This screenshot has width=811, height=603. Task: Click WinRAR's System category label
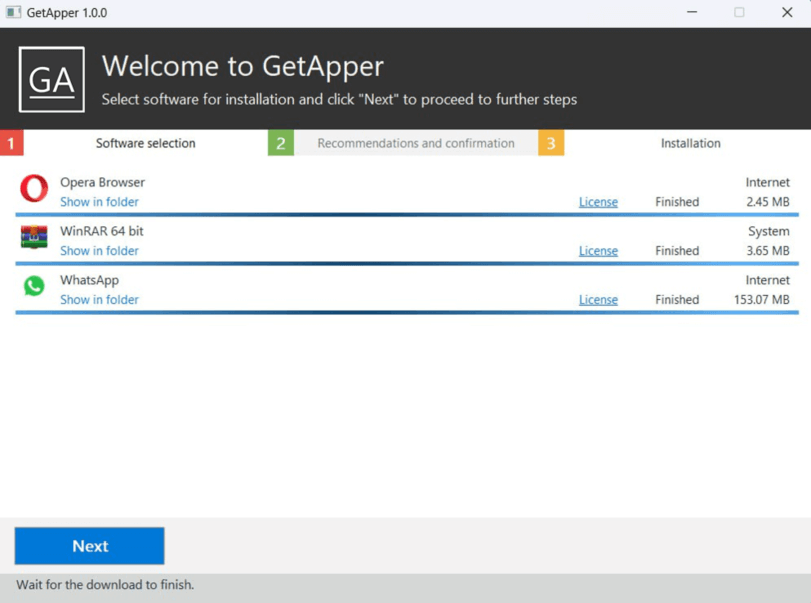(769, 231)
